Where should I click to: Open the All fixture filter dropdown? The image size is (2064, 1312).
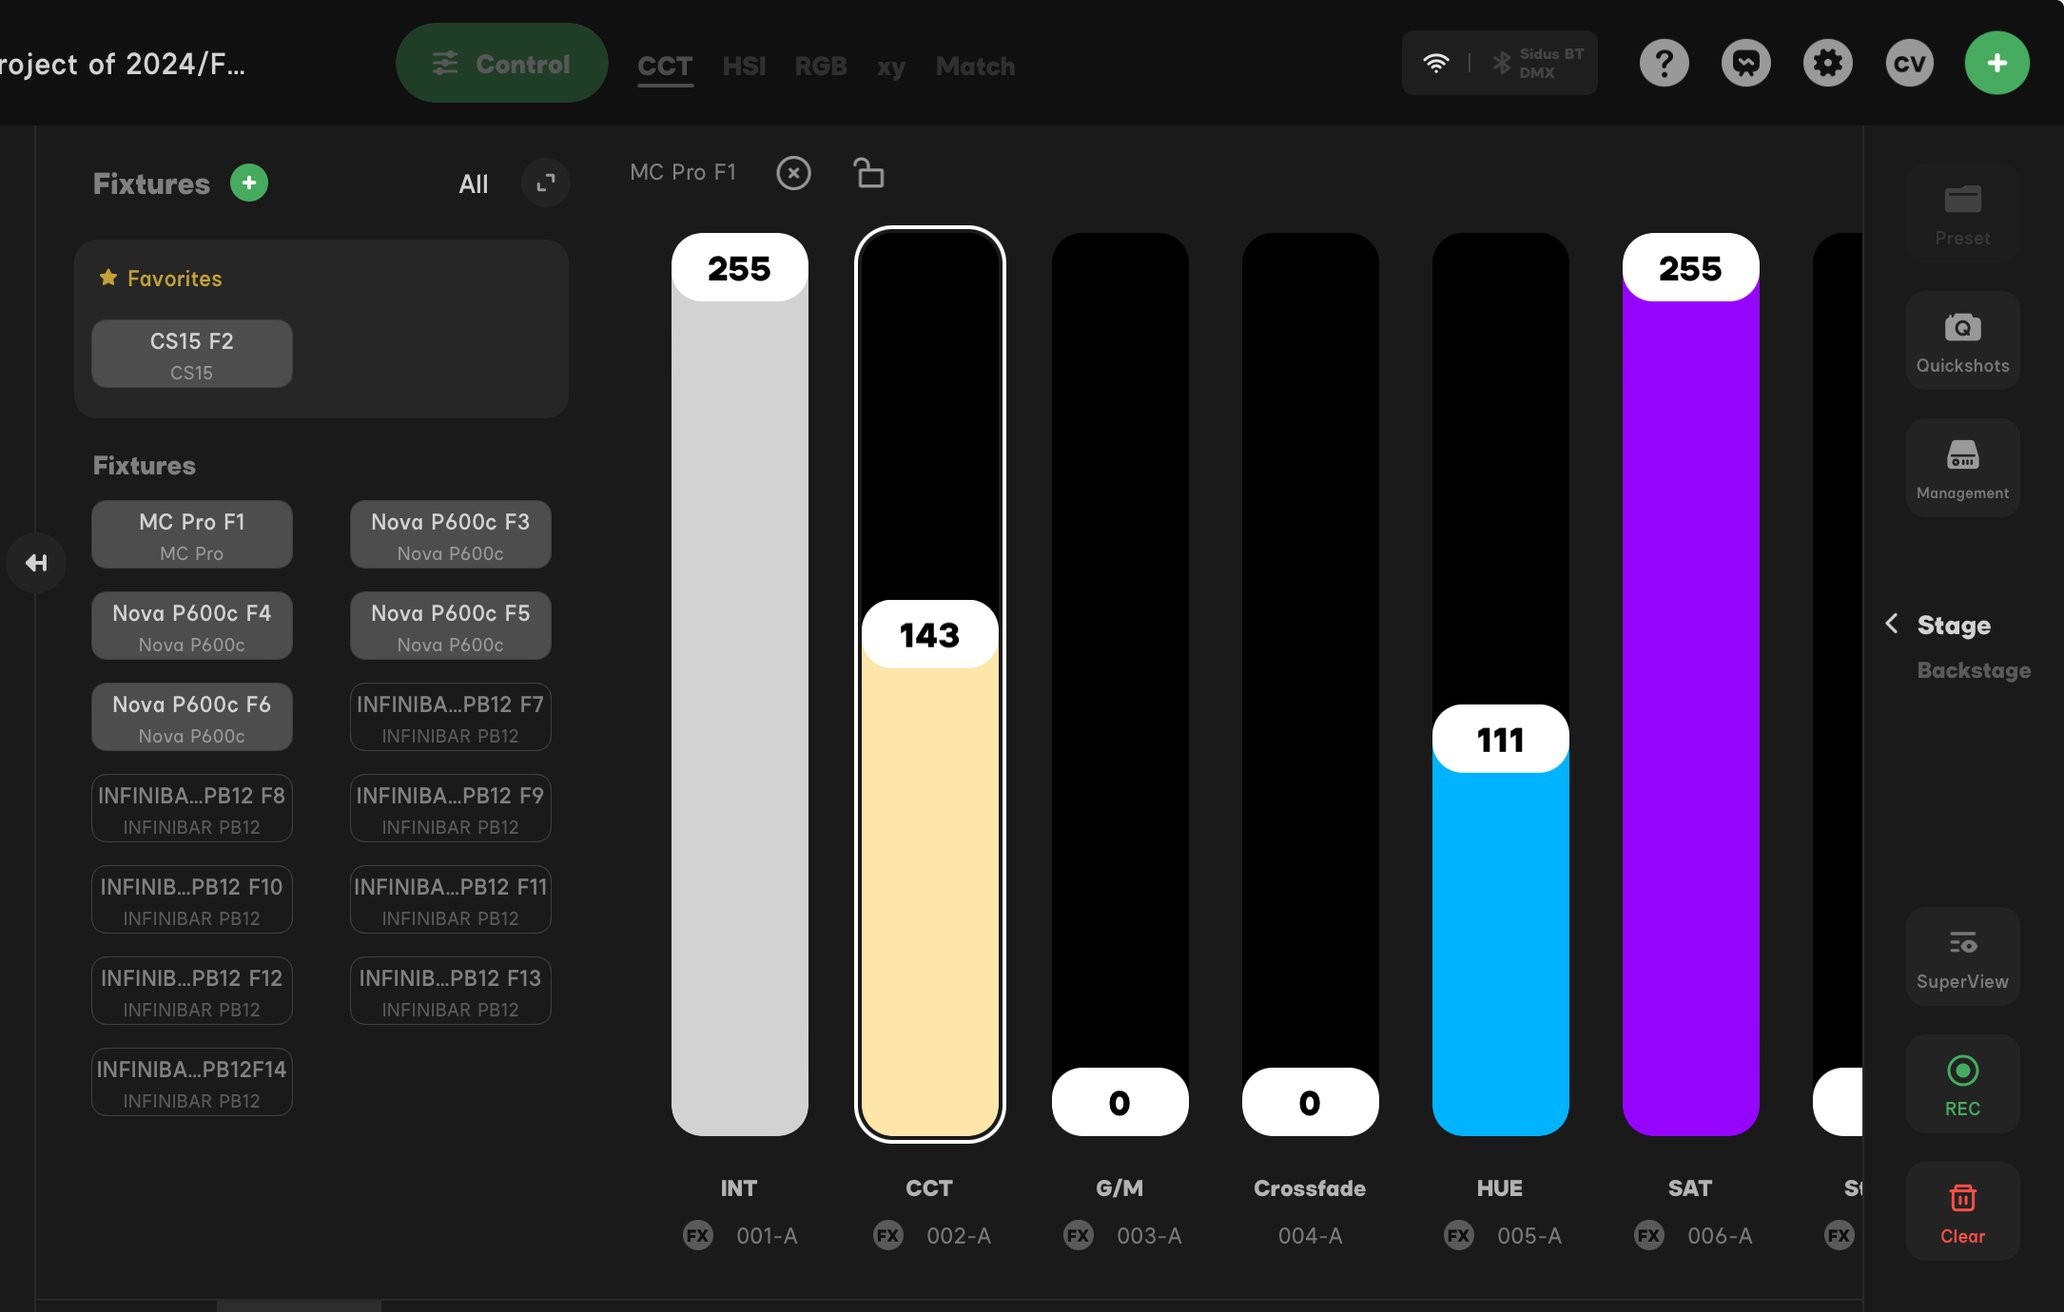coord(473,184)
